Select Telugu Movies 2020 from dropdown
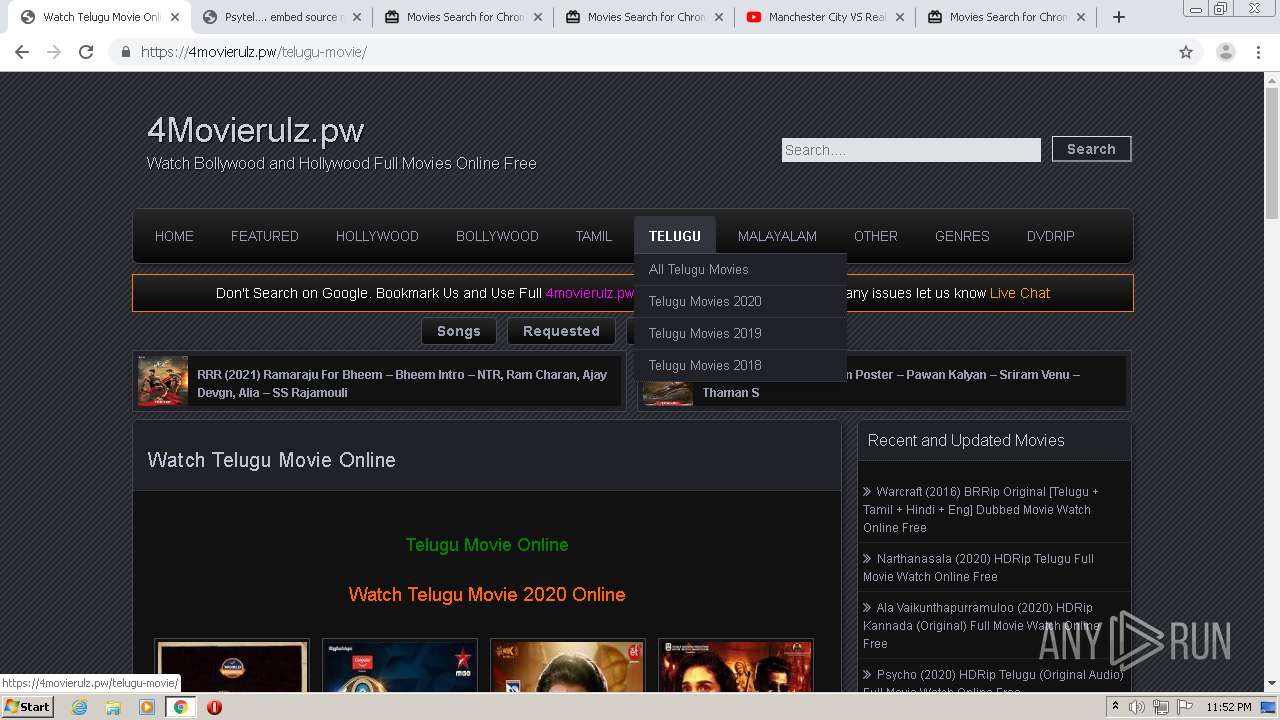The width and height of the screenshot is (1280, 720). (x=740, y=301)
